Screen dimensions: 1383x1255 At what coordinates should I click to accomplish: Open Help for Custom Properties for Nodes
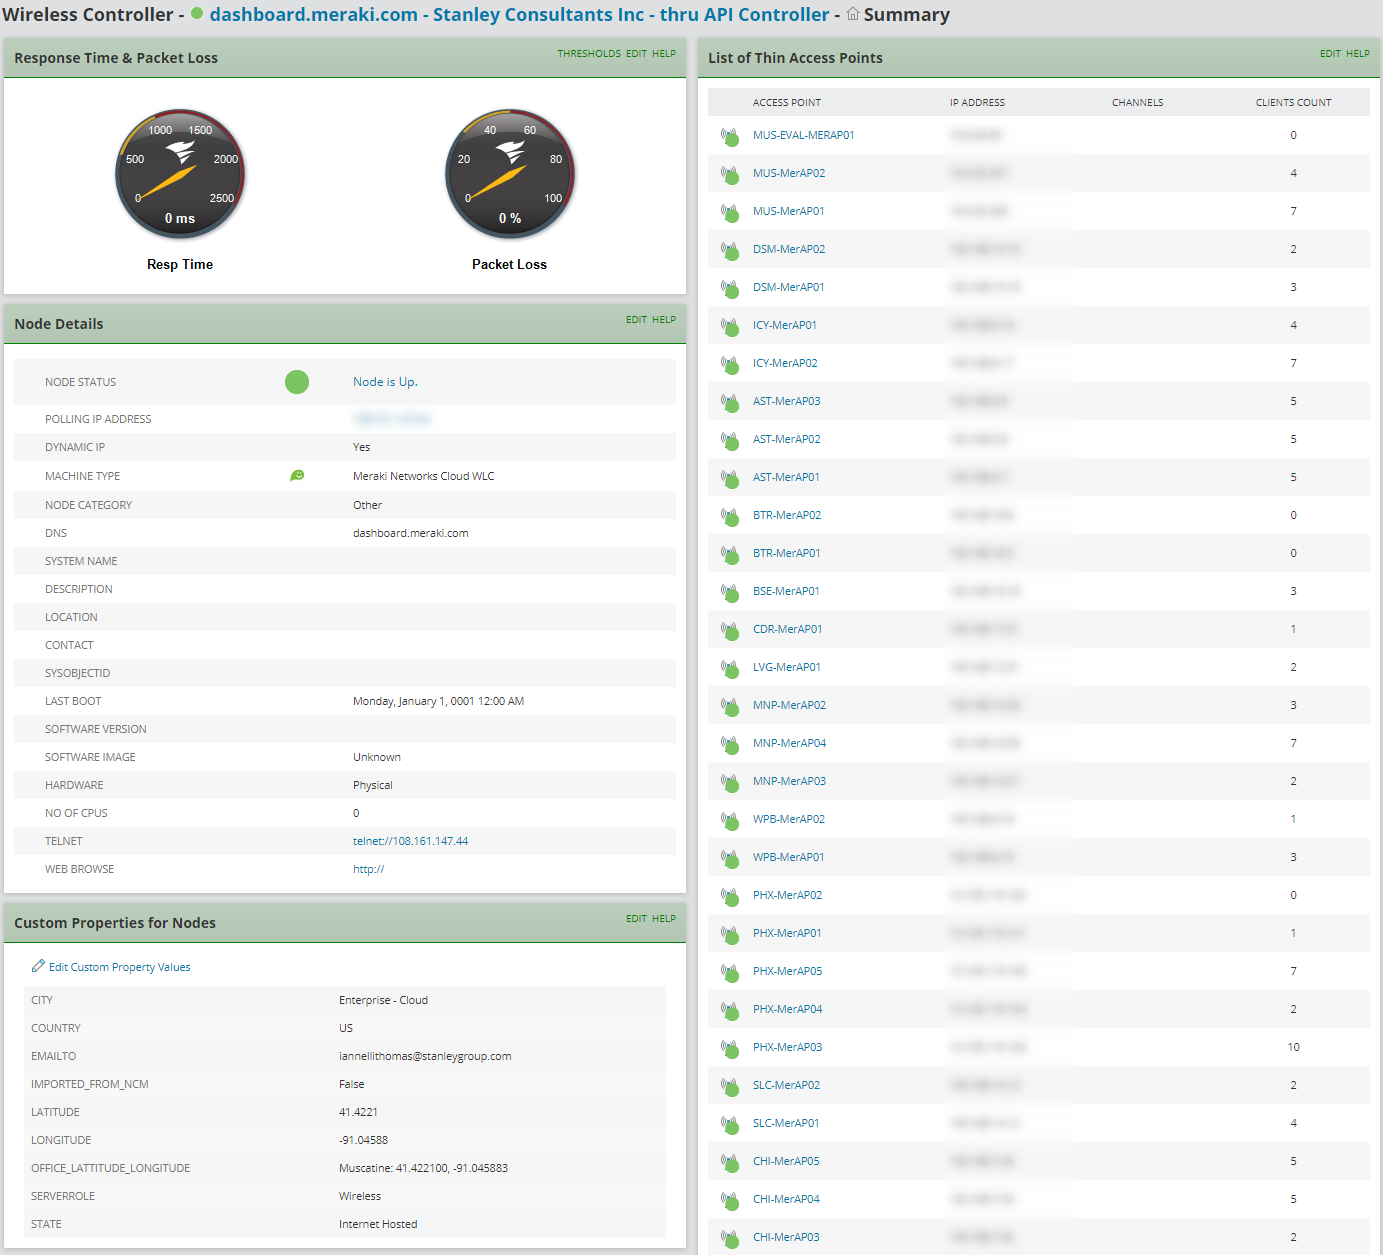(x=664, y=919)
